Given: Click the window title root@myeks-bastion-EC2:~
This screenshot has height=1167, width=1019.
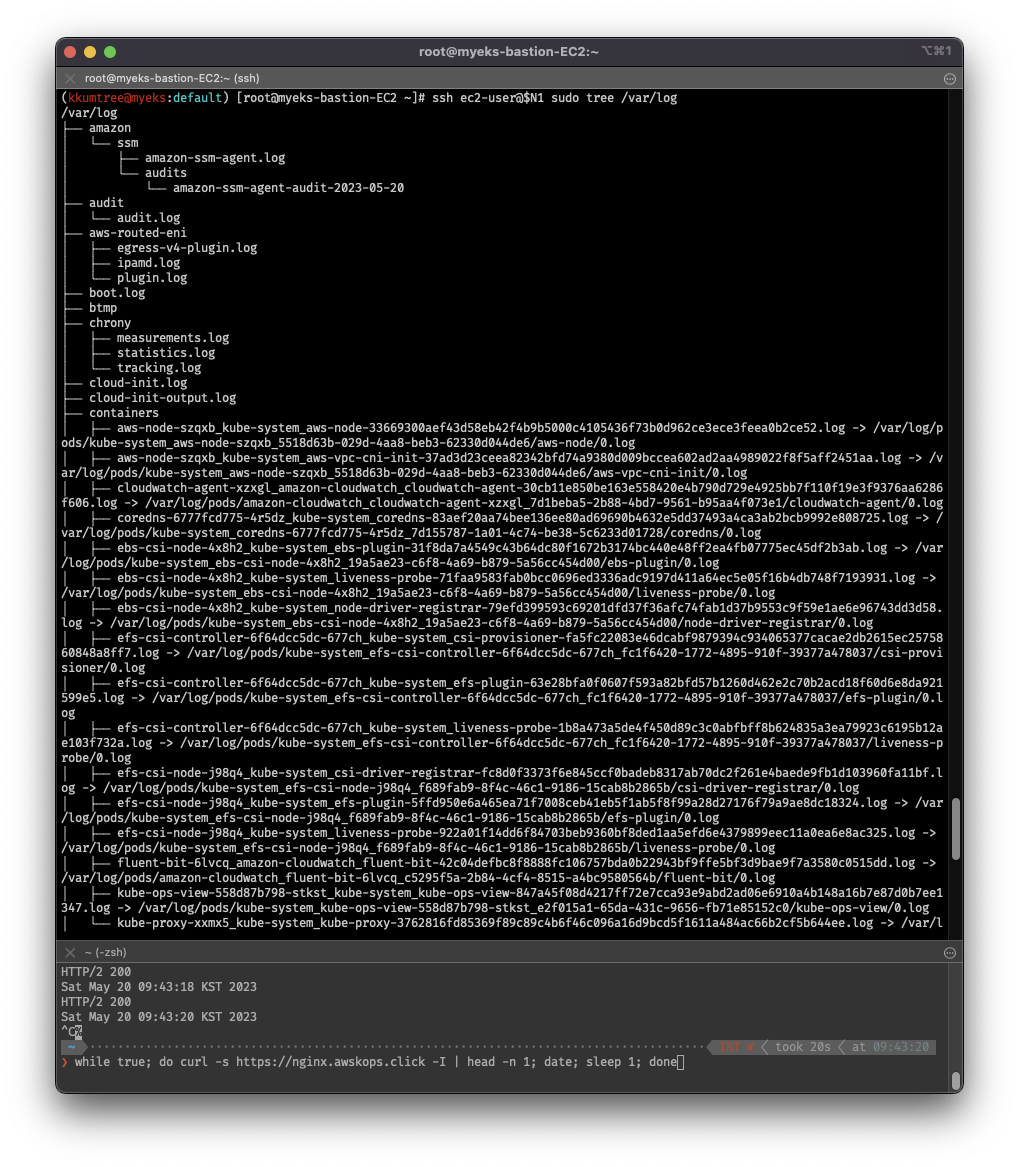Looking at the screenshot, I should pyautogui.click(x=508, y=51).
